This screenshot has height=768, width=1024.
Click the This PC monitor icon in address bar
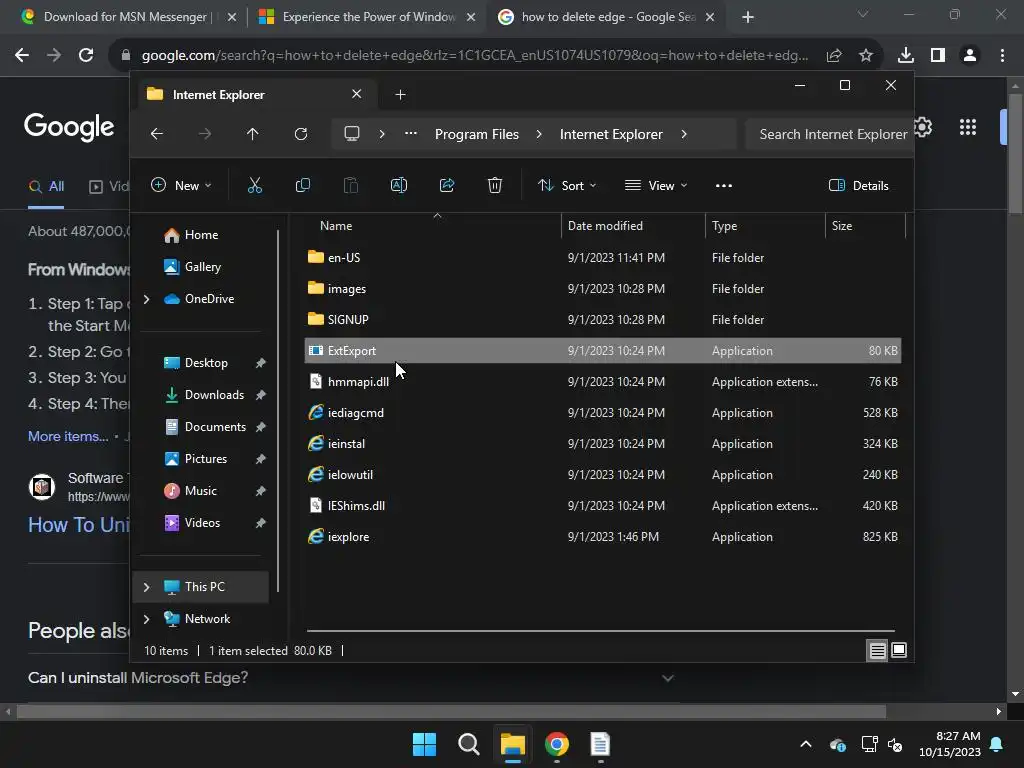[x=352, y=134]
